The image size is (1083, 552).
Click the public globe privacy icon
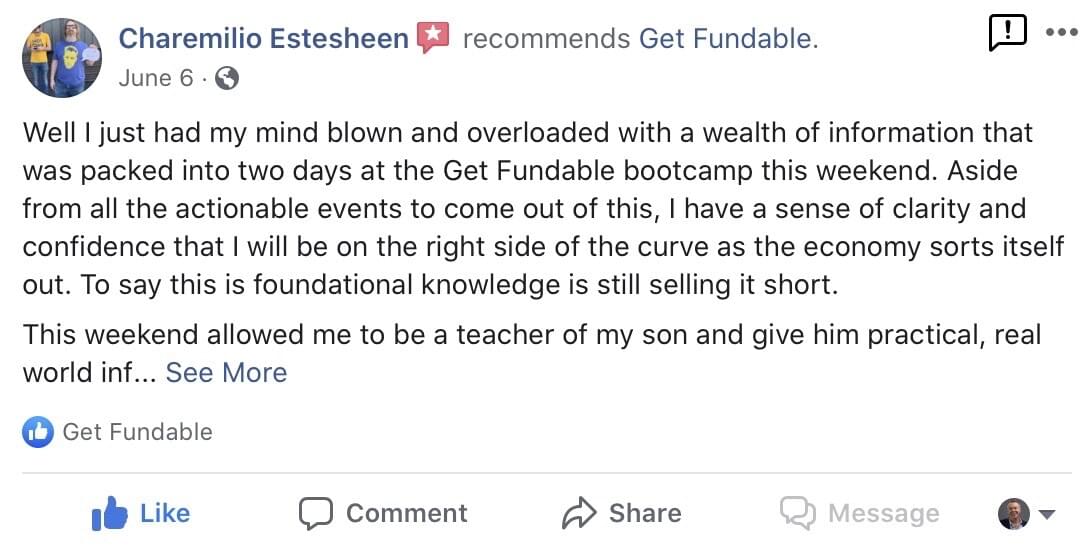click(x=227, y=79)
